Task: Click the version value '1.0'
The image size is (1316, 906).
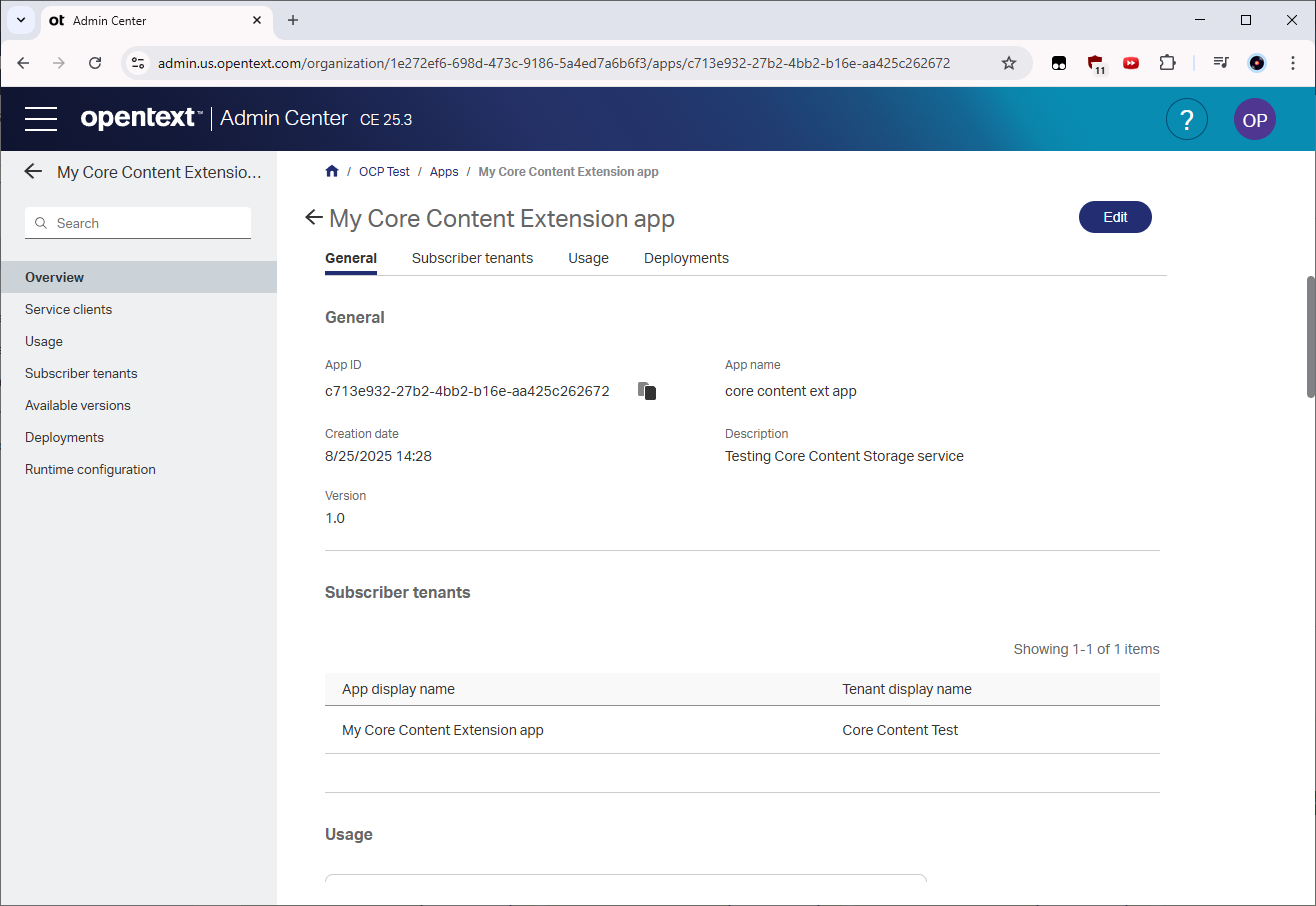Action: (335, 518)
